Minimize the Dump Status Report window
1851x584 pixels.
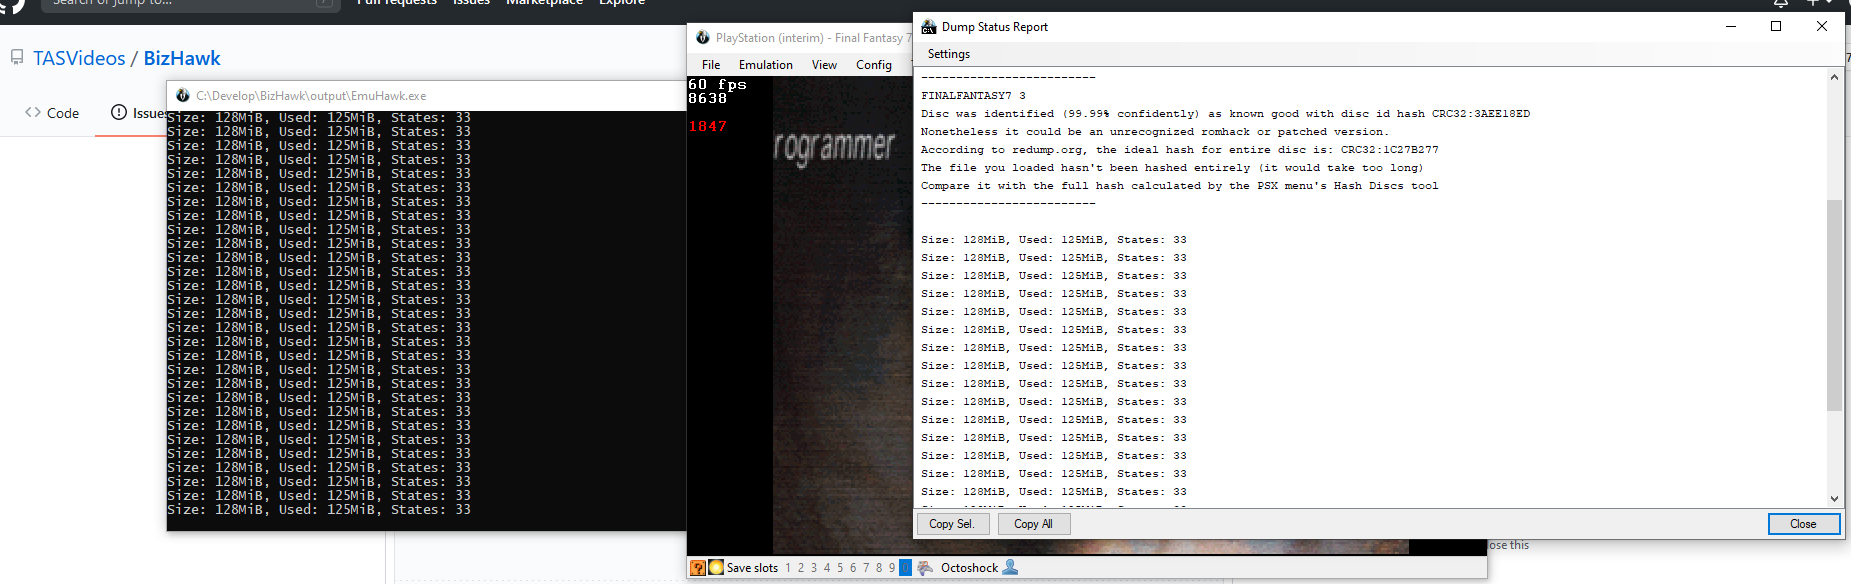point(1730,27)
